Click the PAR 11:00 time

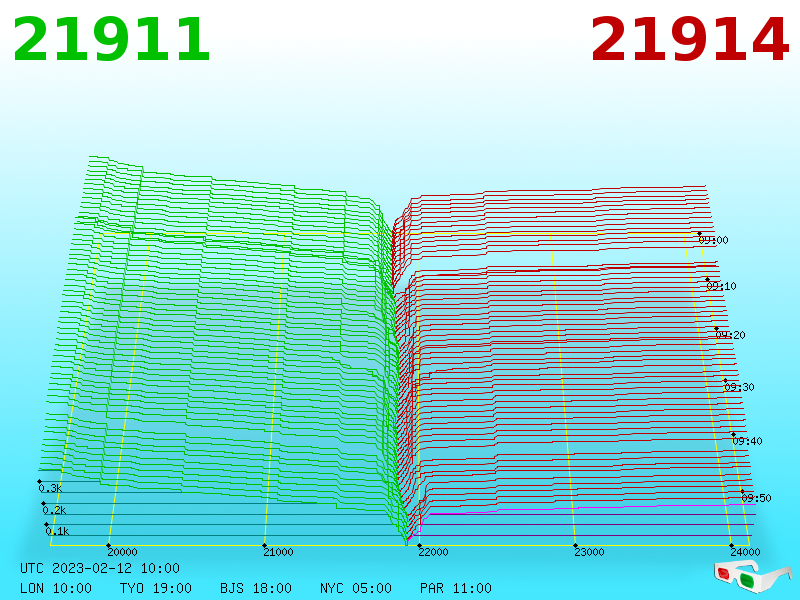click(x=456, y=588)
